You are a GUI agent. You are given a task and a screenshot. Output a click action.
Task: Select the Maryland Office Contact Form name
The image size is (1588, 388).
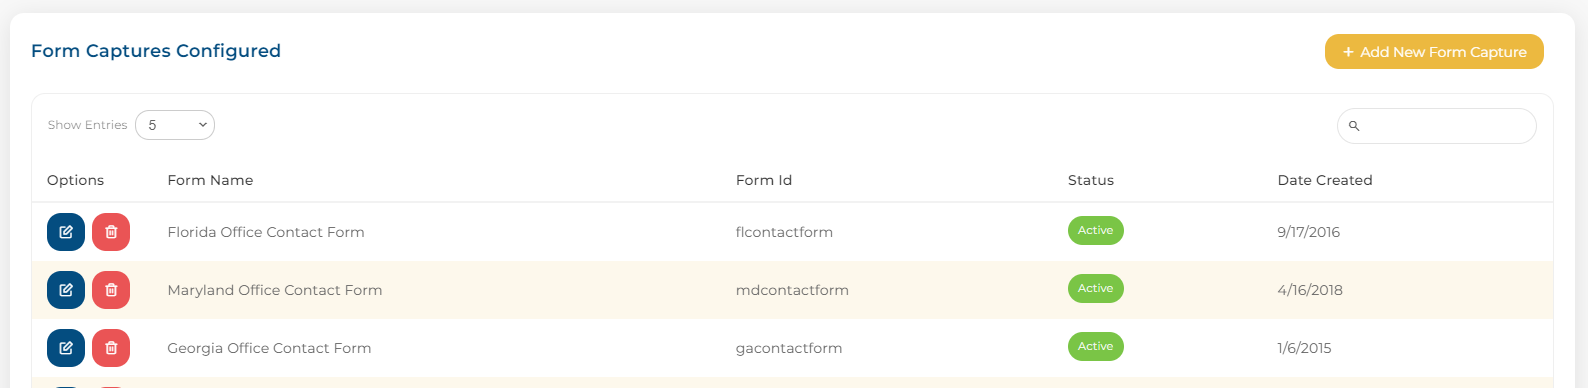(x=275, y=290)
